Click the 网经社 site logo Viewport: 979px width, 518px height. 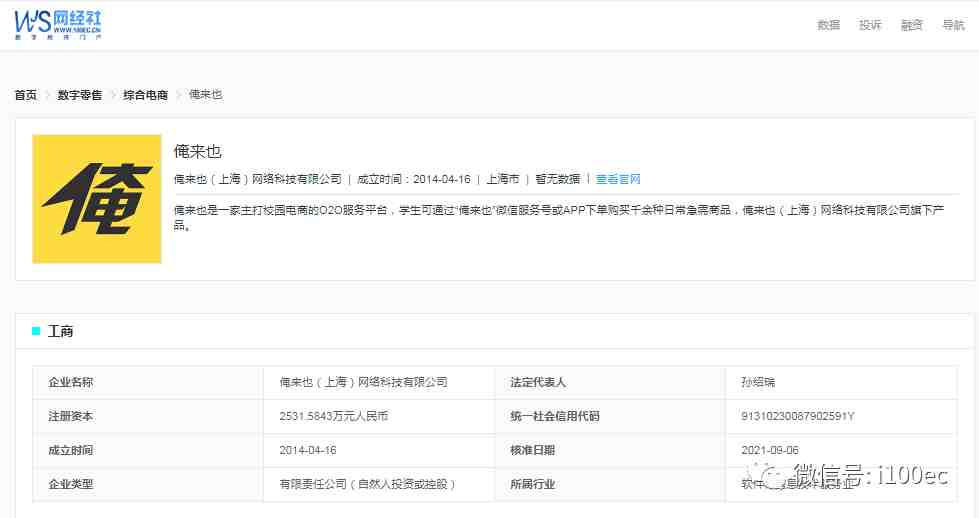point(57,25)
